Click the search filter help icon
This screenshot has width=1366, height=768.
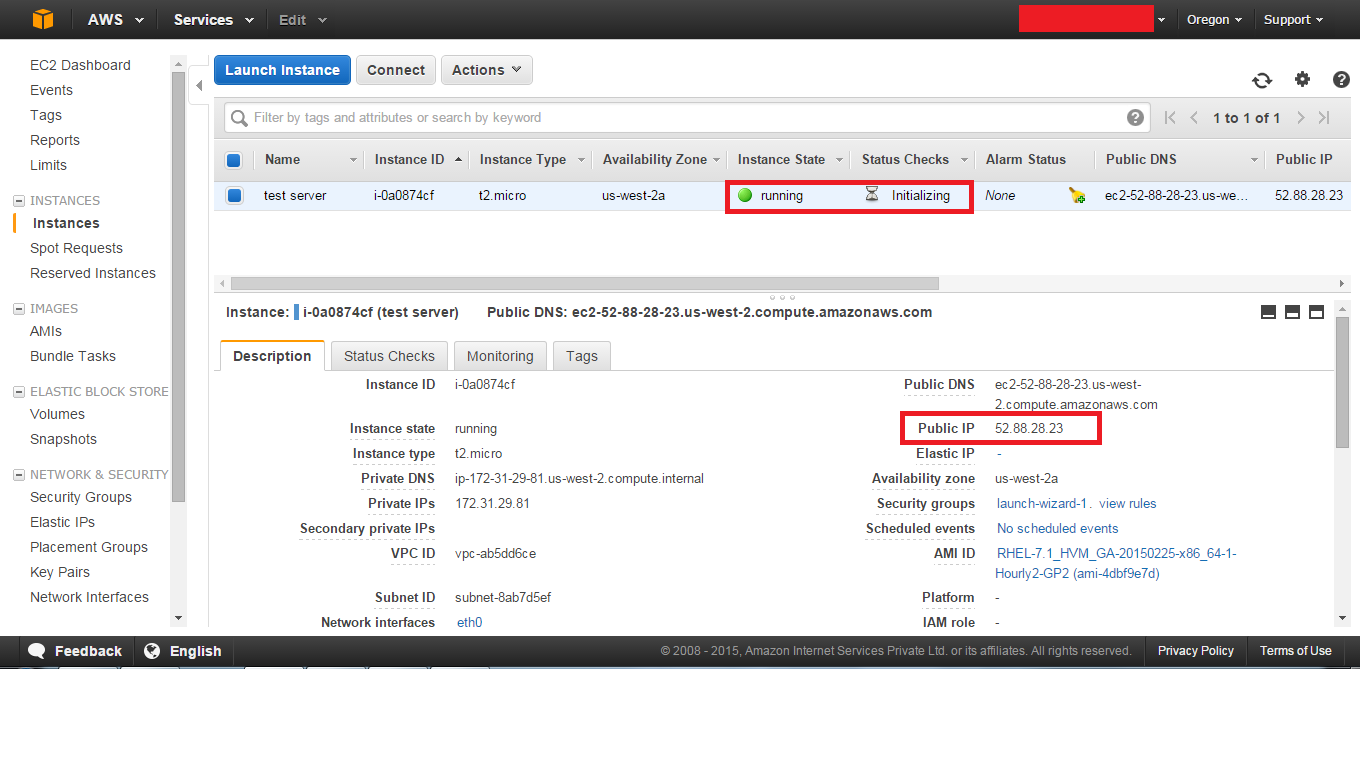point(1135,117)
